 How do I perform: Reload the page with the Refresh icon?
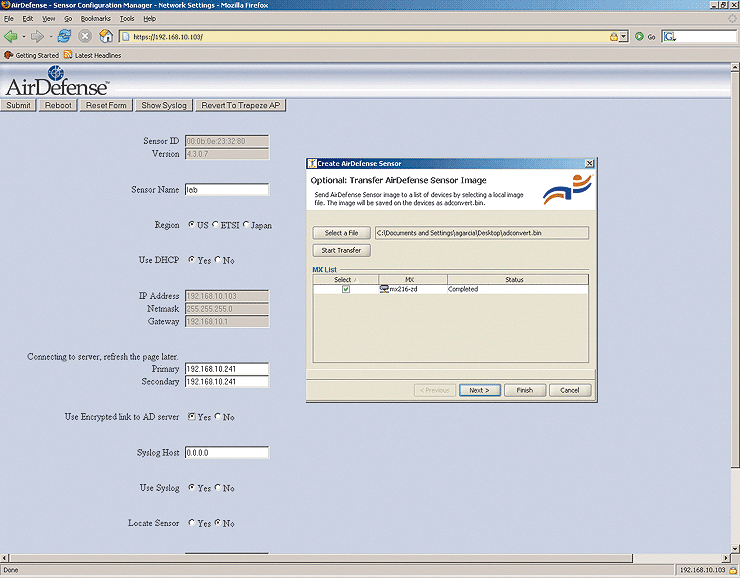point(64,36)
